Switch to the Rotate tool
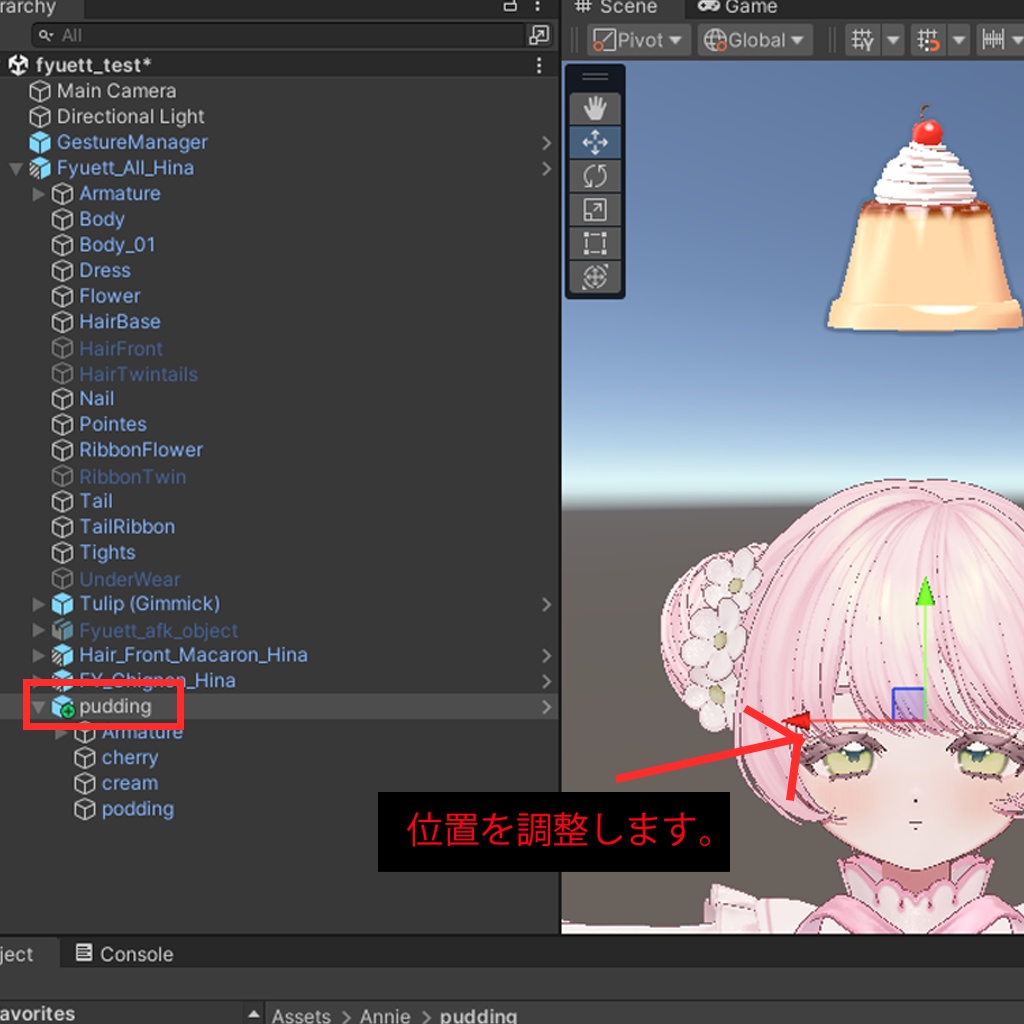This screenshot has width=1024, height=1024. 596,175
